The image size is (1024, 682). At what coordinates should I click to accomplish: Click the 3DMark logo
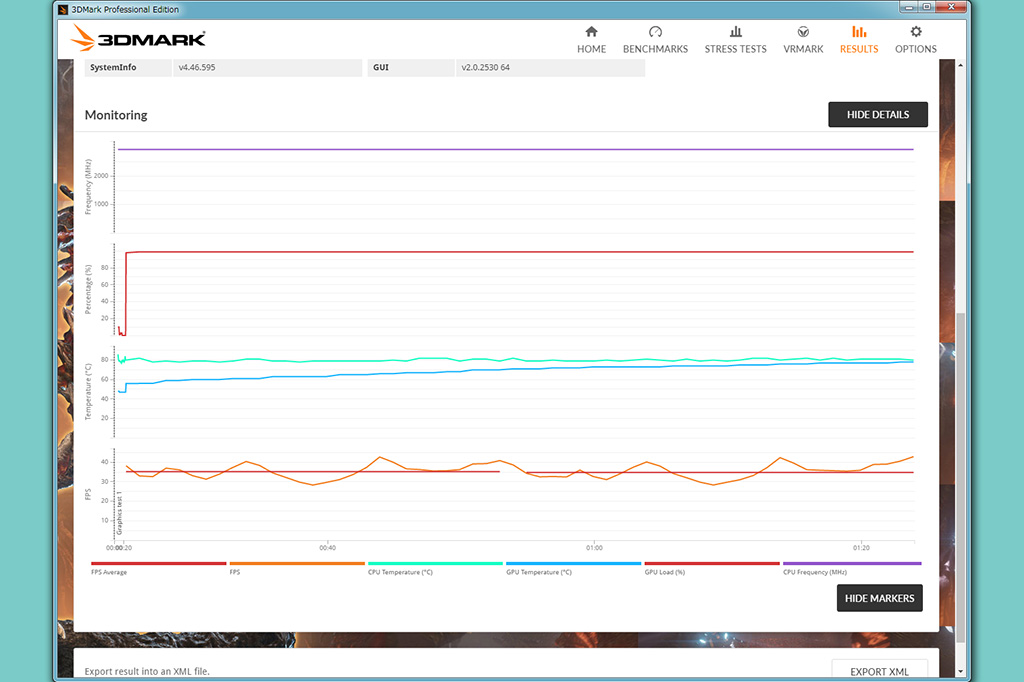click(x=138, y=38)
